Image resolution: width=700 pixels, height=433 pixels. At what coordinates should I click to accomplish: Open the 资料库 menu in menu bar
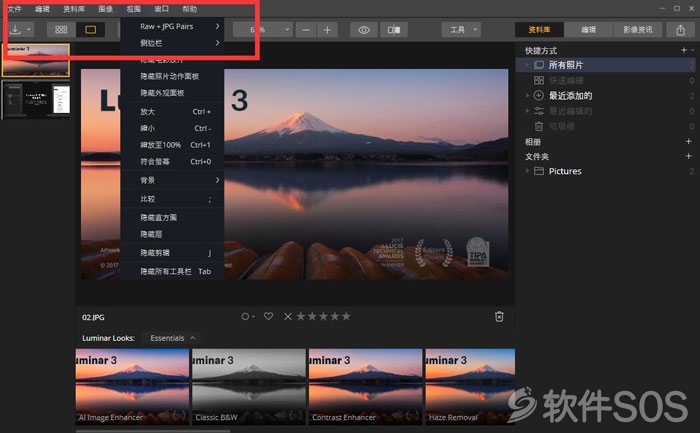pos(74,9)
